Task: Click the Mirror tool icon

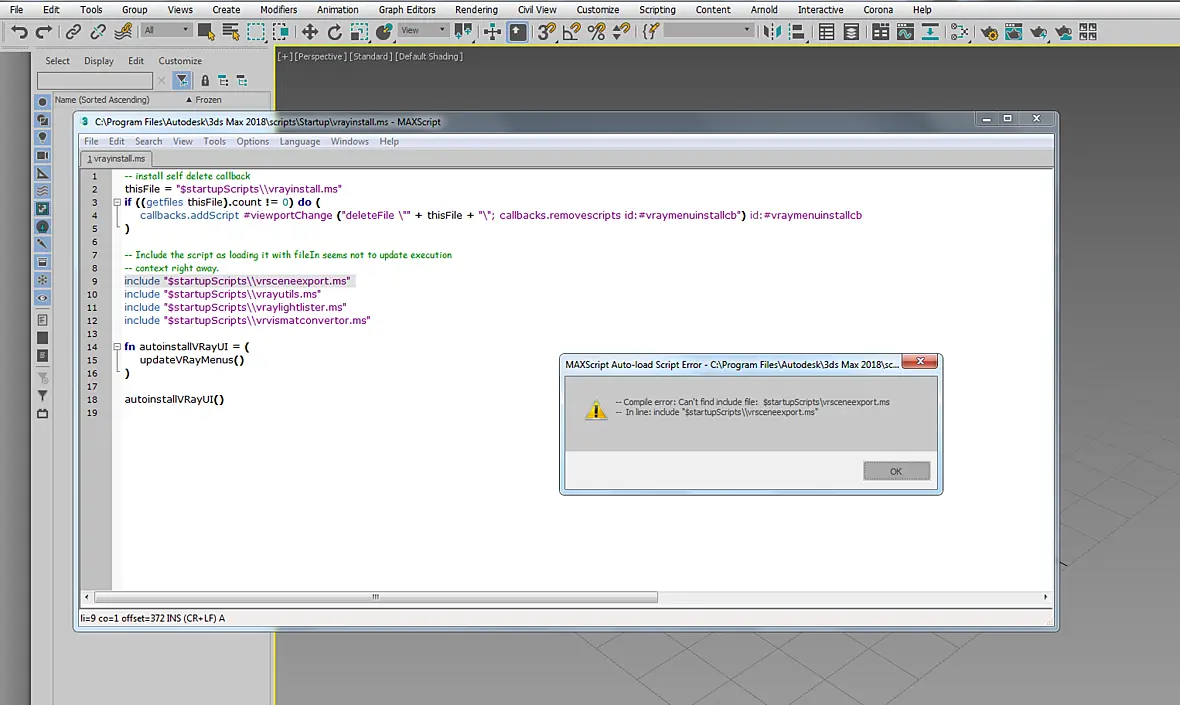Action: [x=772, y=32]
